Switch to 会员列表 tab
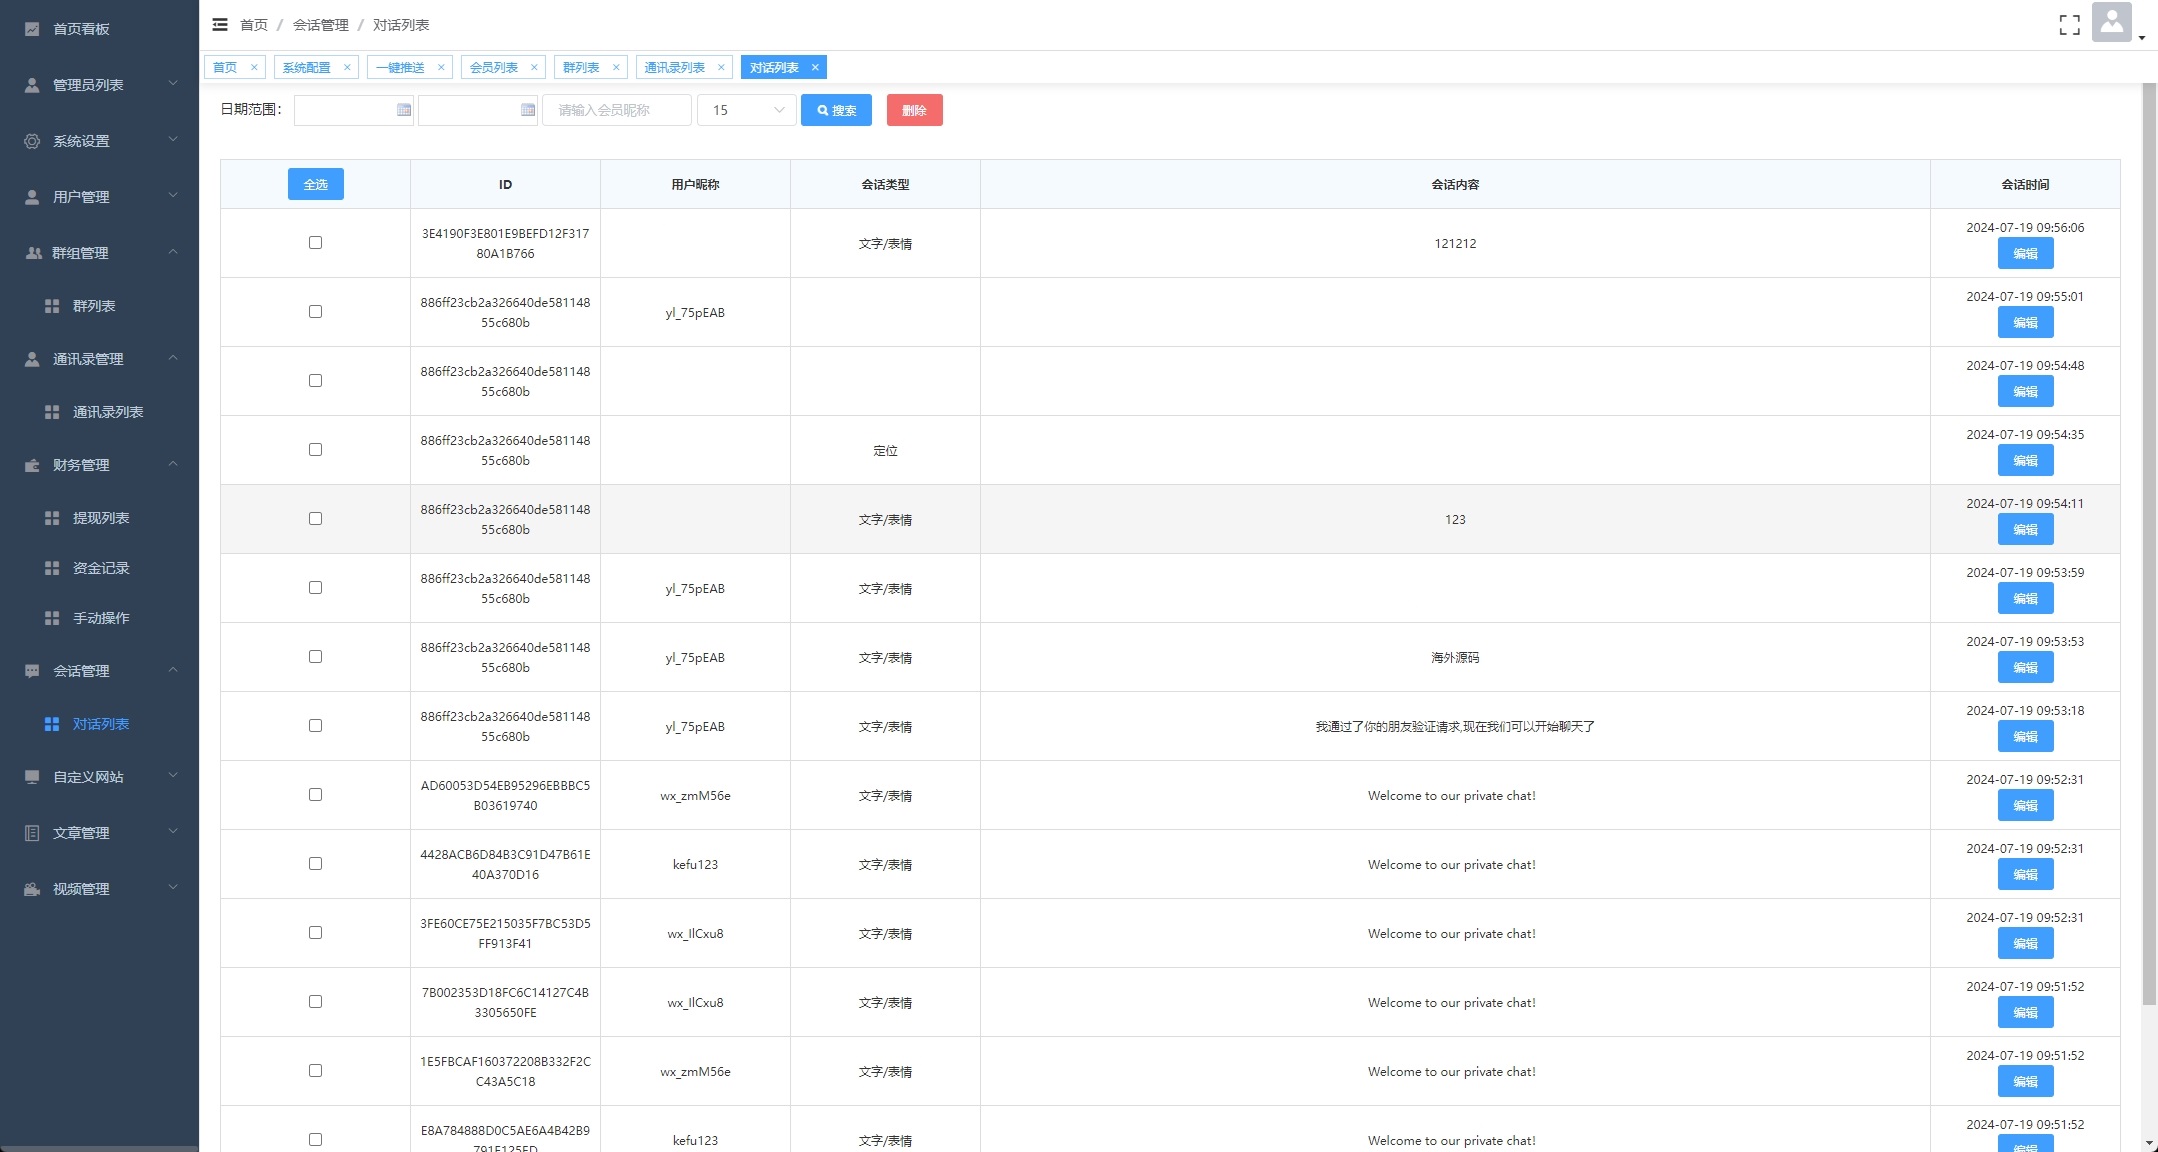Viewport: 2158px width, 1152px height. point(494,68)
